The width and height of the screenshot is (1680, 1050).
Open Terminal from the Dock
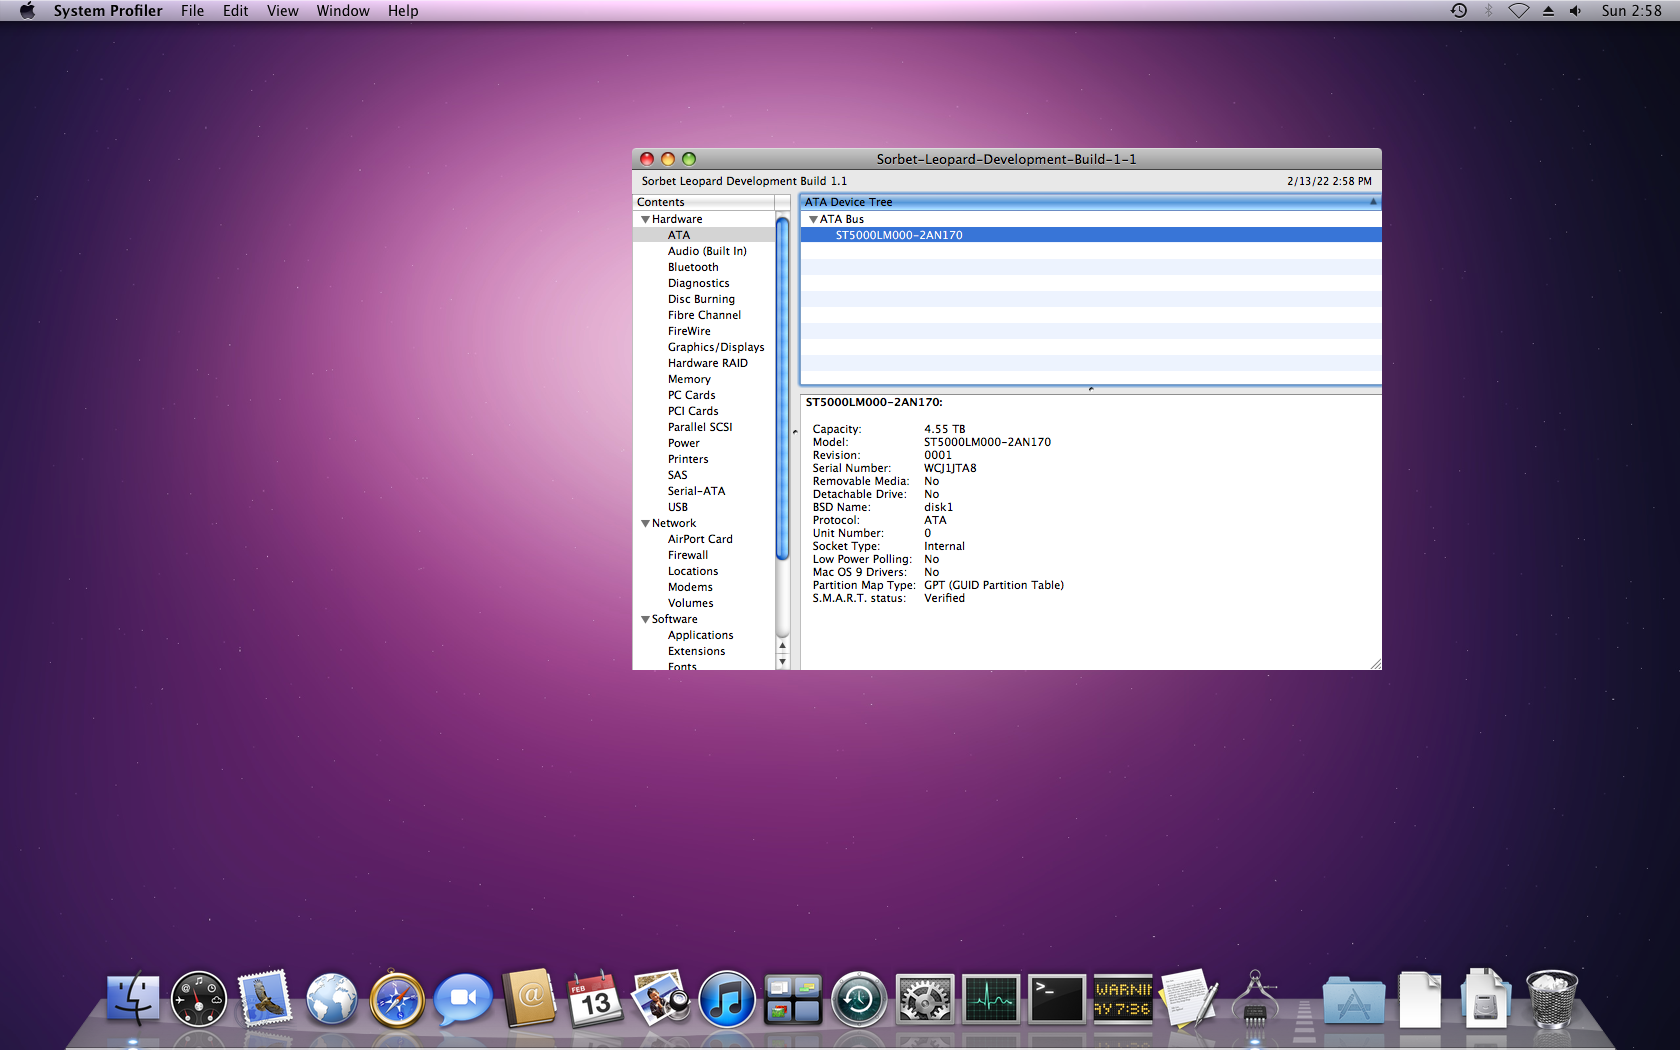click(1057, 999)
